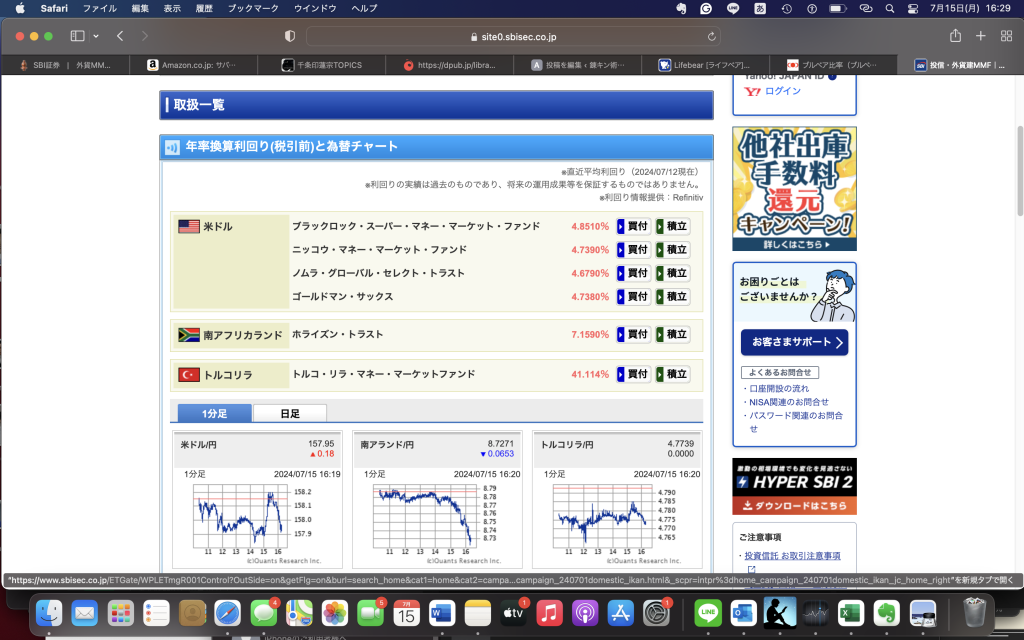Expand the sidebar dropdown chevron in toolbar
1024x640 pixels.
coord(96,36)
